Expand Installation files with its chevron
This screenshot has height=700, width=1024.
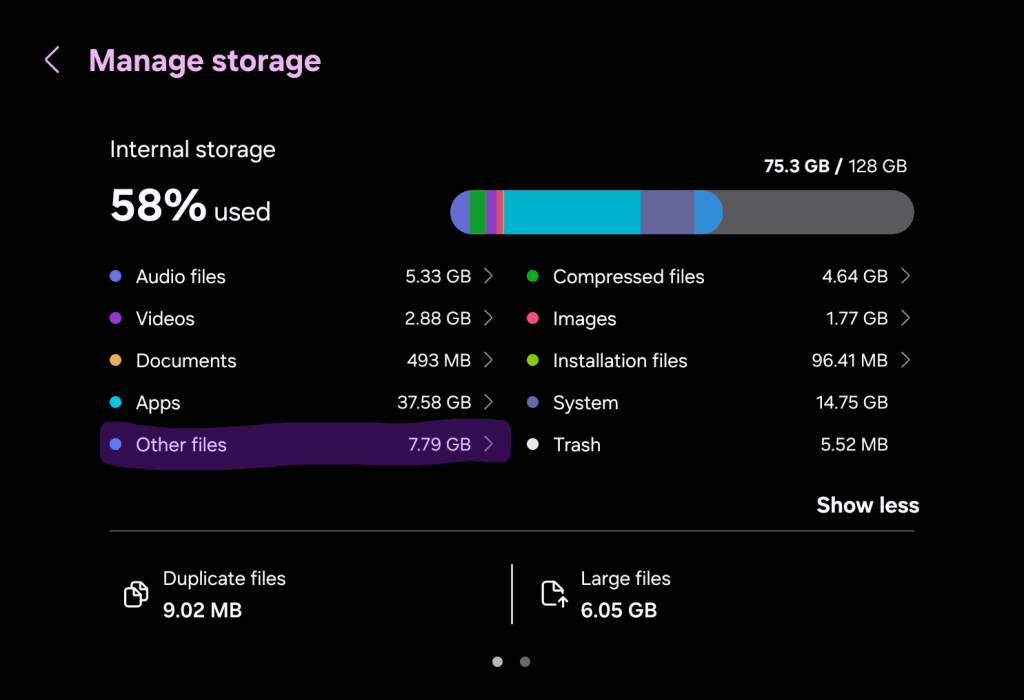click(x=905, y=361)
